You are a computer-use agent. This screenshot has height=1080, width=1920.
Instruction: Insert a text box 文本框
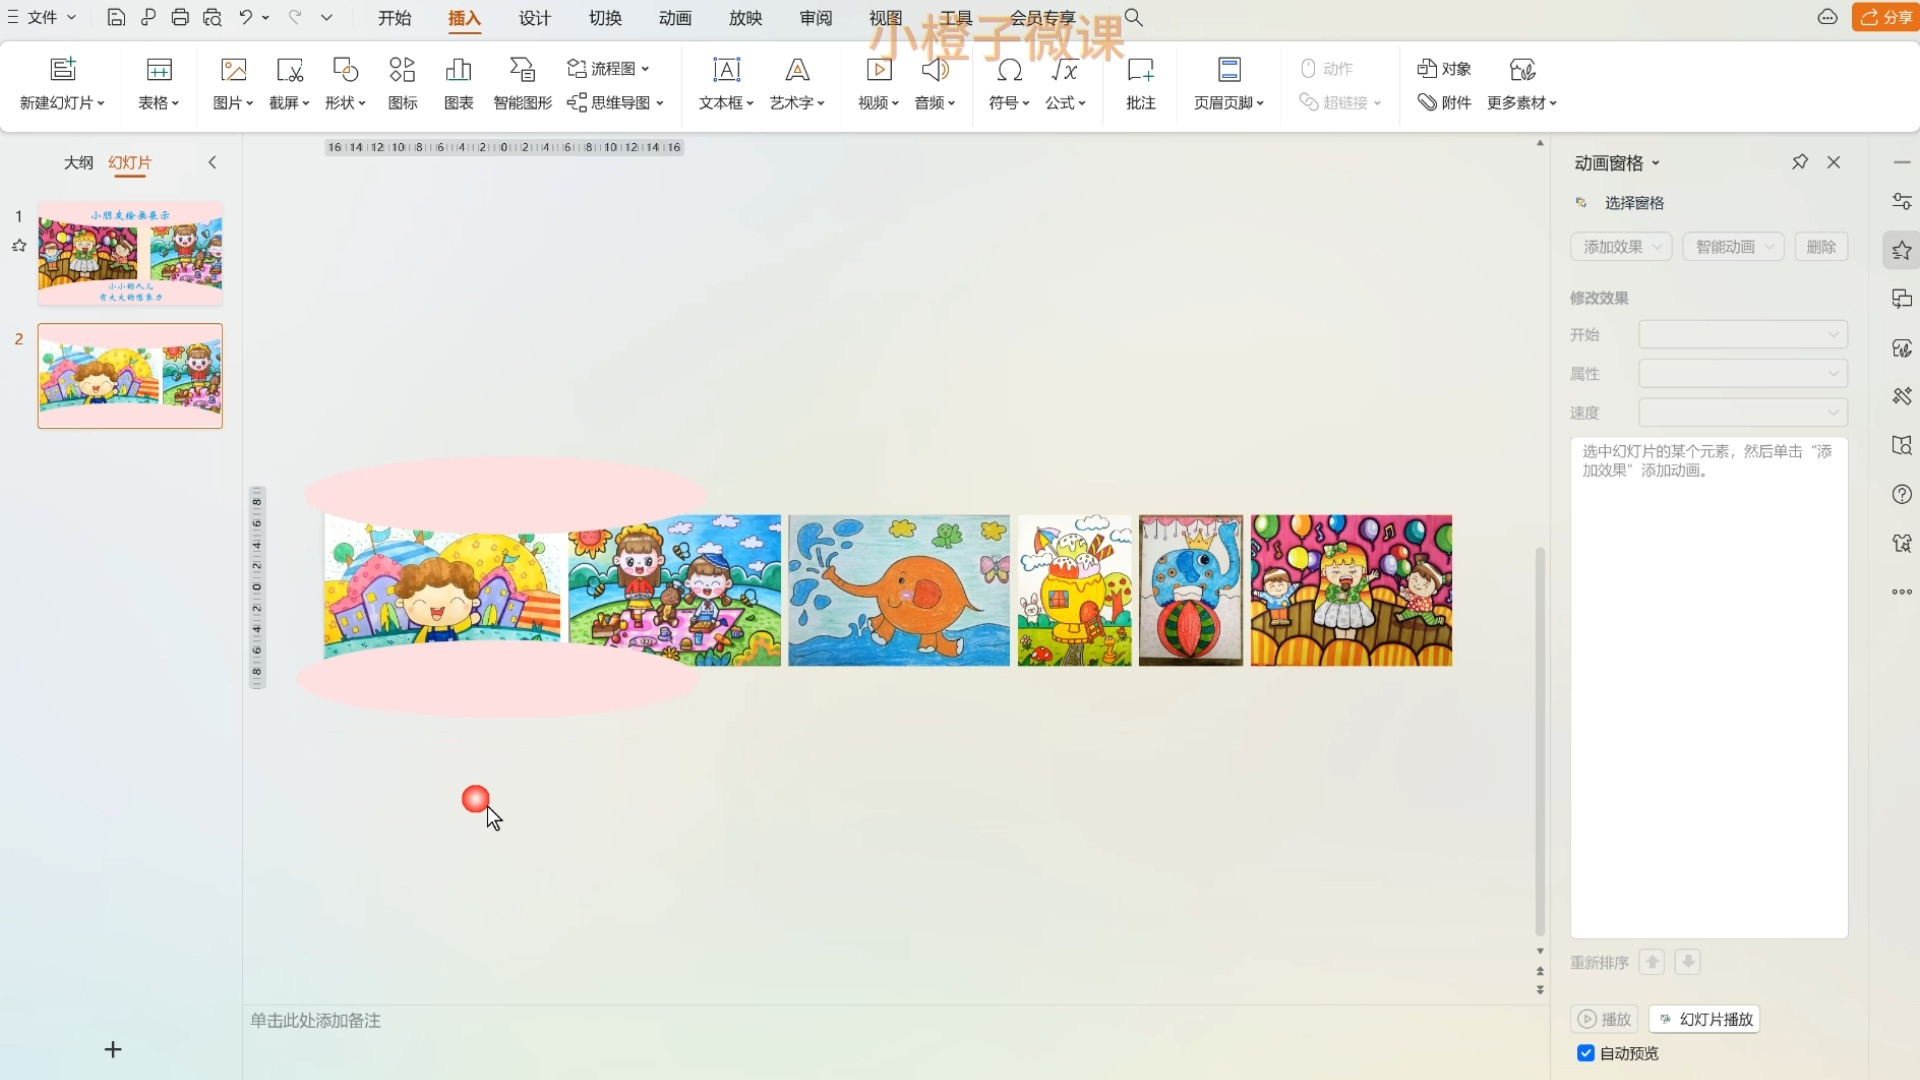point(726,70)
